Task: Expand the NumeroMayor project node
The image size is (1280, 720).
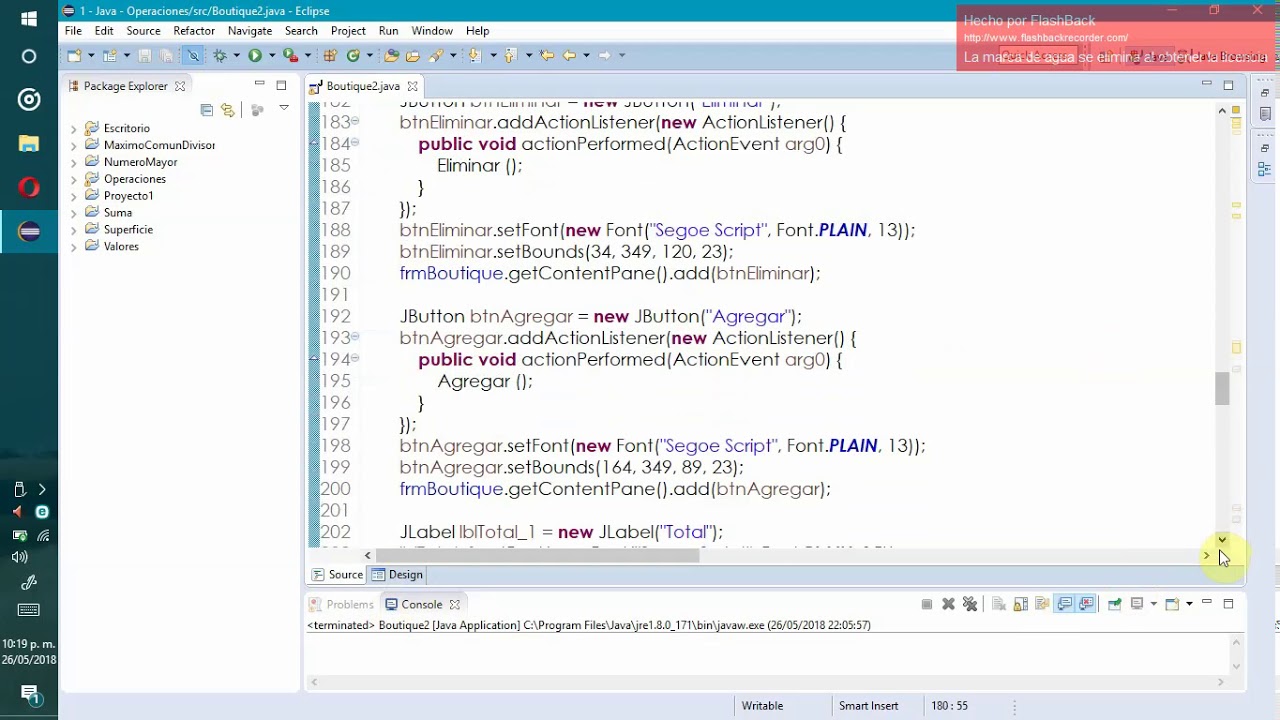Action: [73, 163]
